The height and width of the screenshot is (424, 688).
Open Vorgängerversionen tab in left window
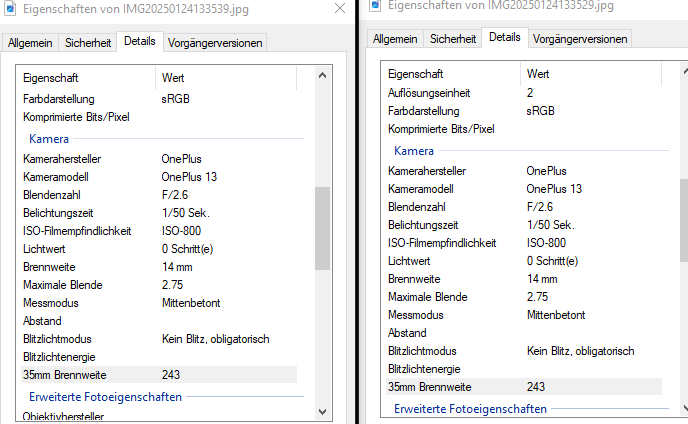(x=216, y=43)
